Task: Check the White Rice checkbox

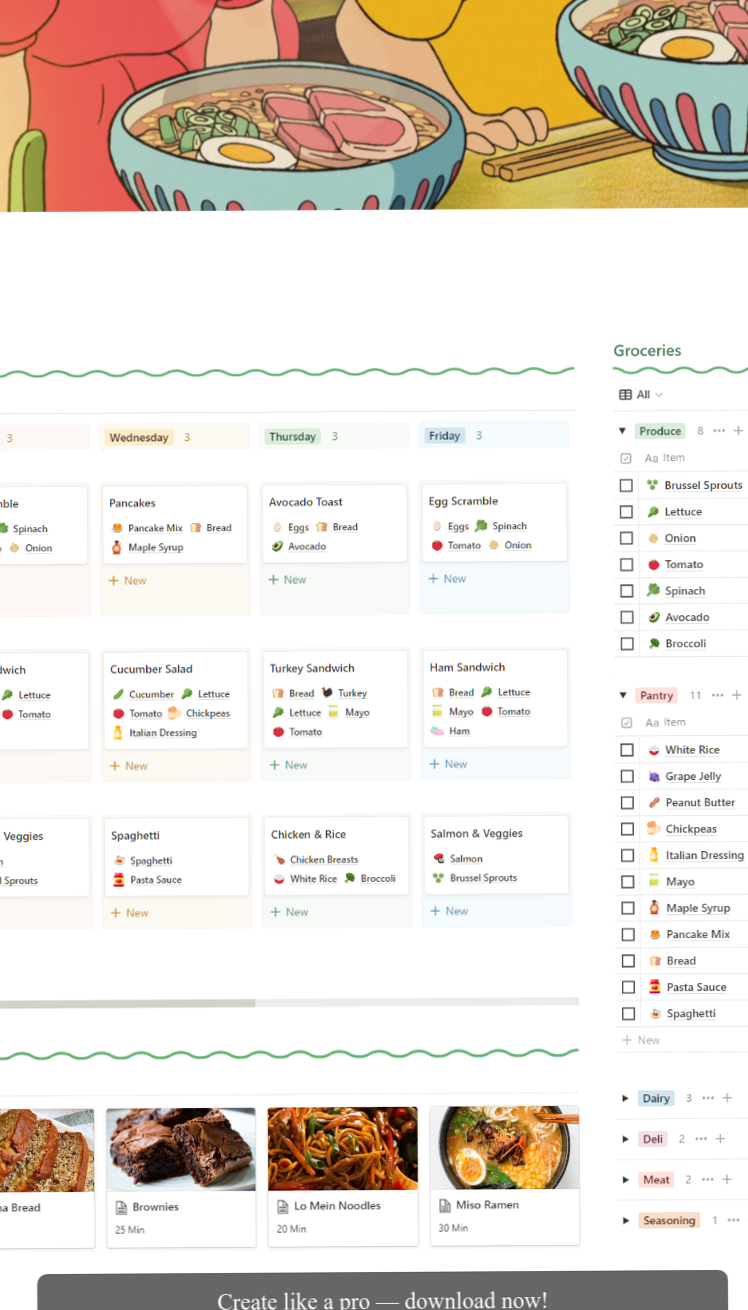Action: pyautogui.click(x=626, y=750)
